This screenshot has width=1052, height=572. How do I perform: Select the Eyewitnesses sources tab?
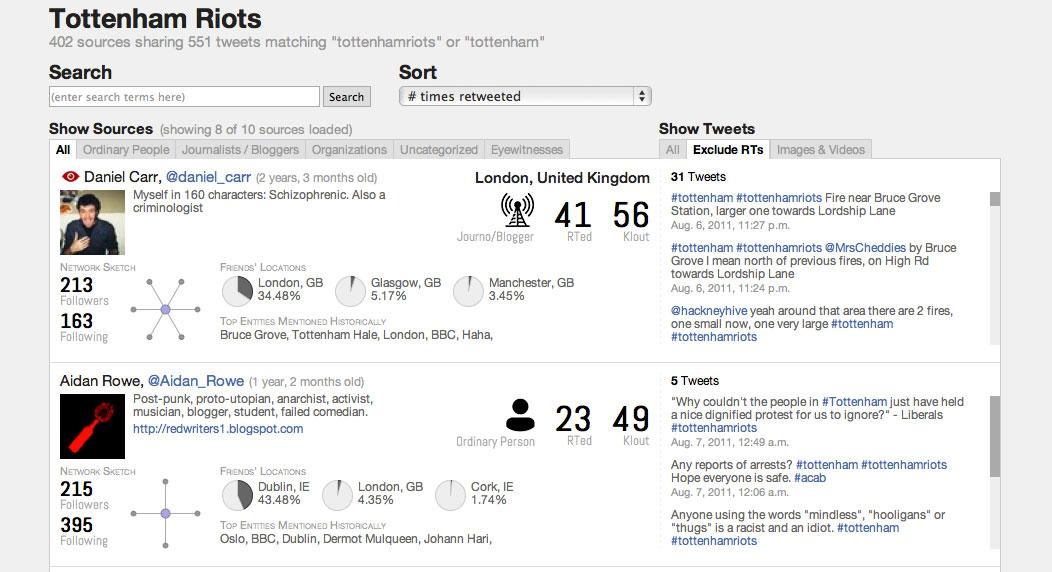(x=527, y=150)
